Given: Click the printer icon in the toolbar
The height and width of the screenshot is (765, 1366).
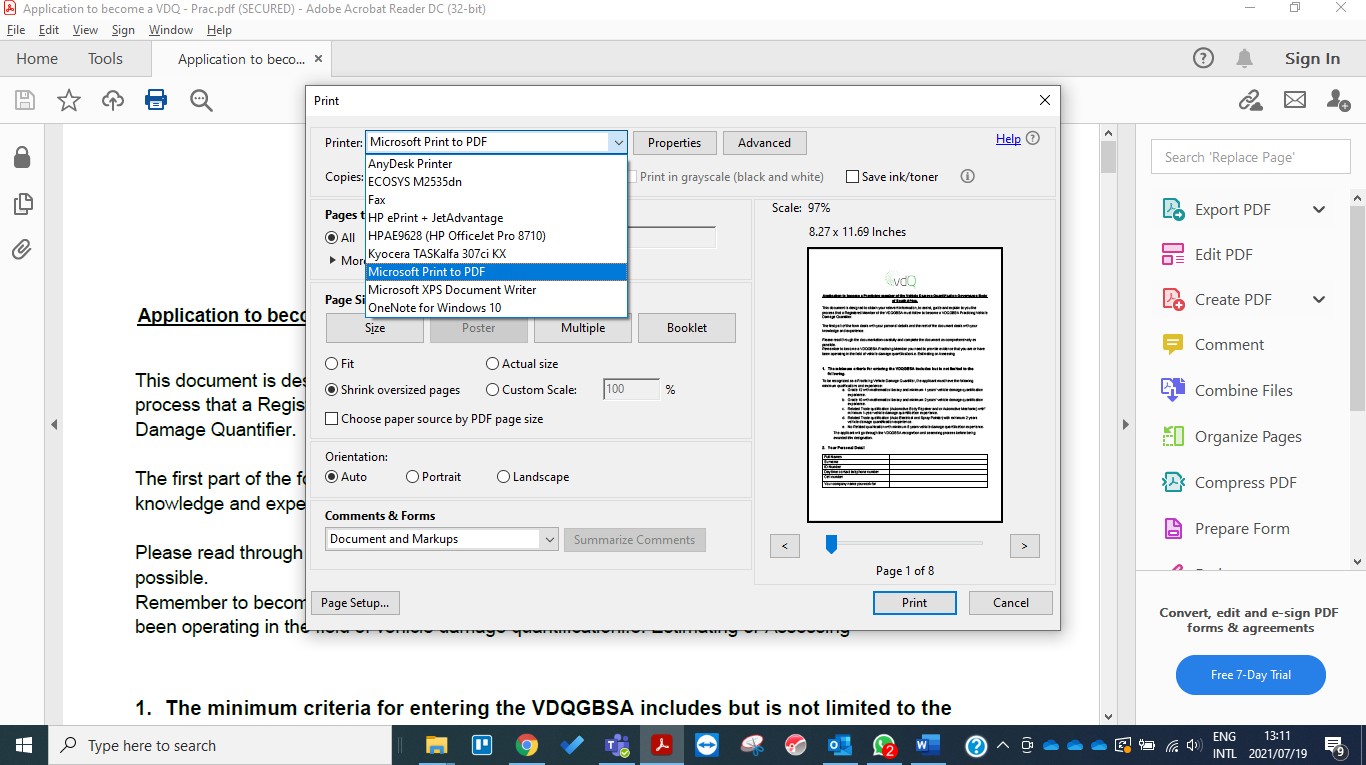Looking at the screenshot, I should [156, 100].
